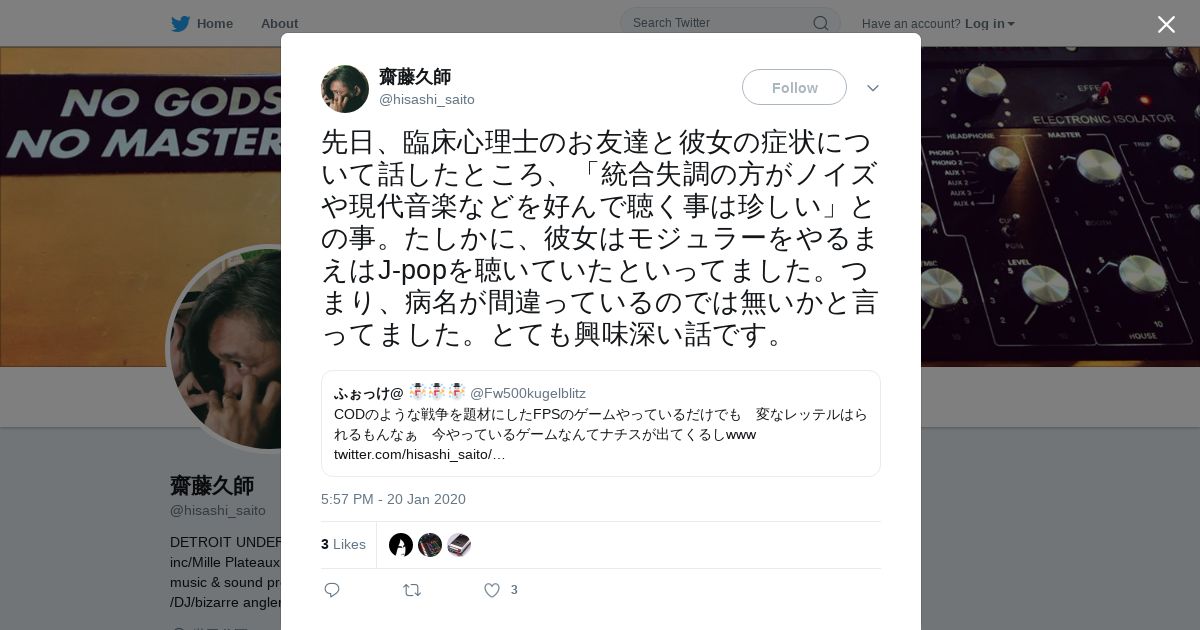Reply to the tweet via speech bubble icon
The height and width of the screenshot is (630, 1200).
click(332, 590)
